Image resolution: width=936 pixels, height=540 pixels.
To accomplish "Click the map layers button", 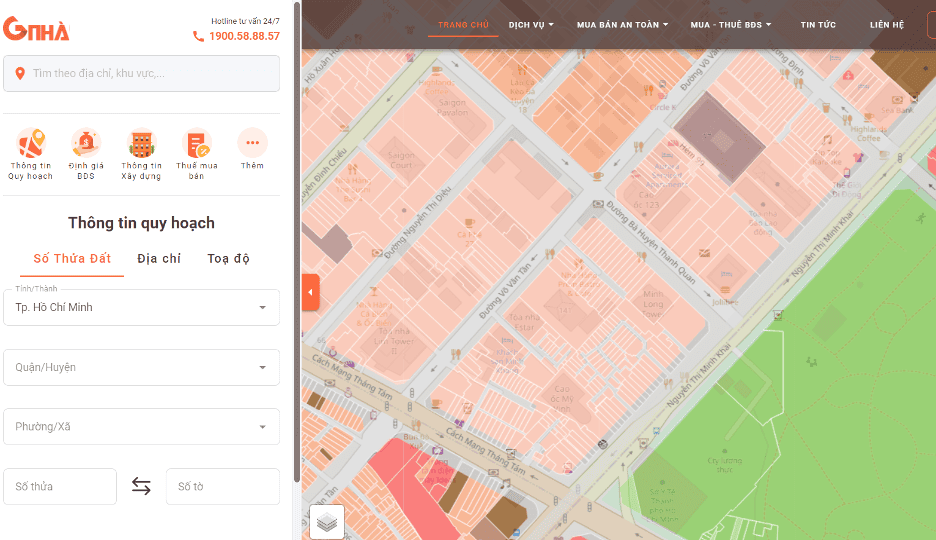I will point(327,522).
